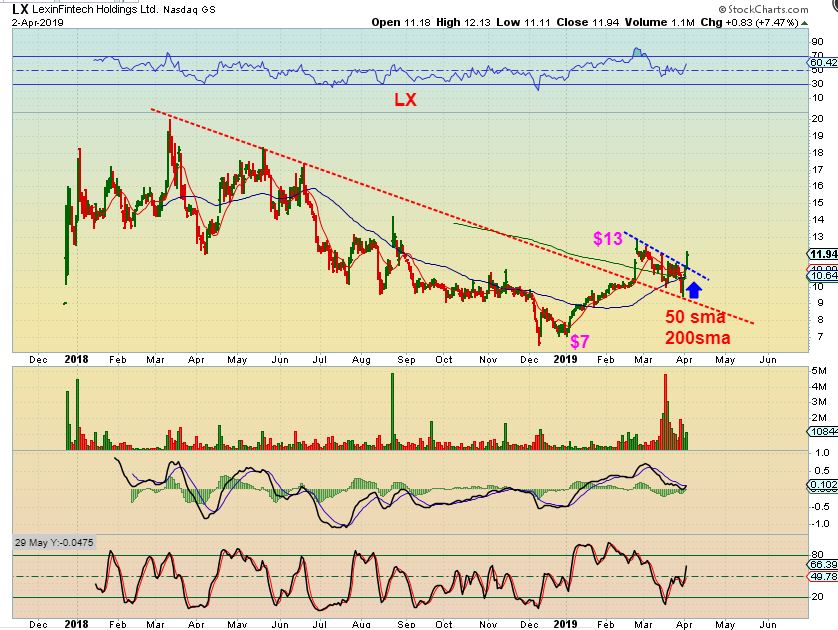Click the RSI current value tag 60.42
Viewport: 838px width, 630px height.
pos(824,63)
